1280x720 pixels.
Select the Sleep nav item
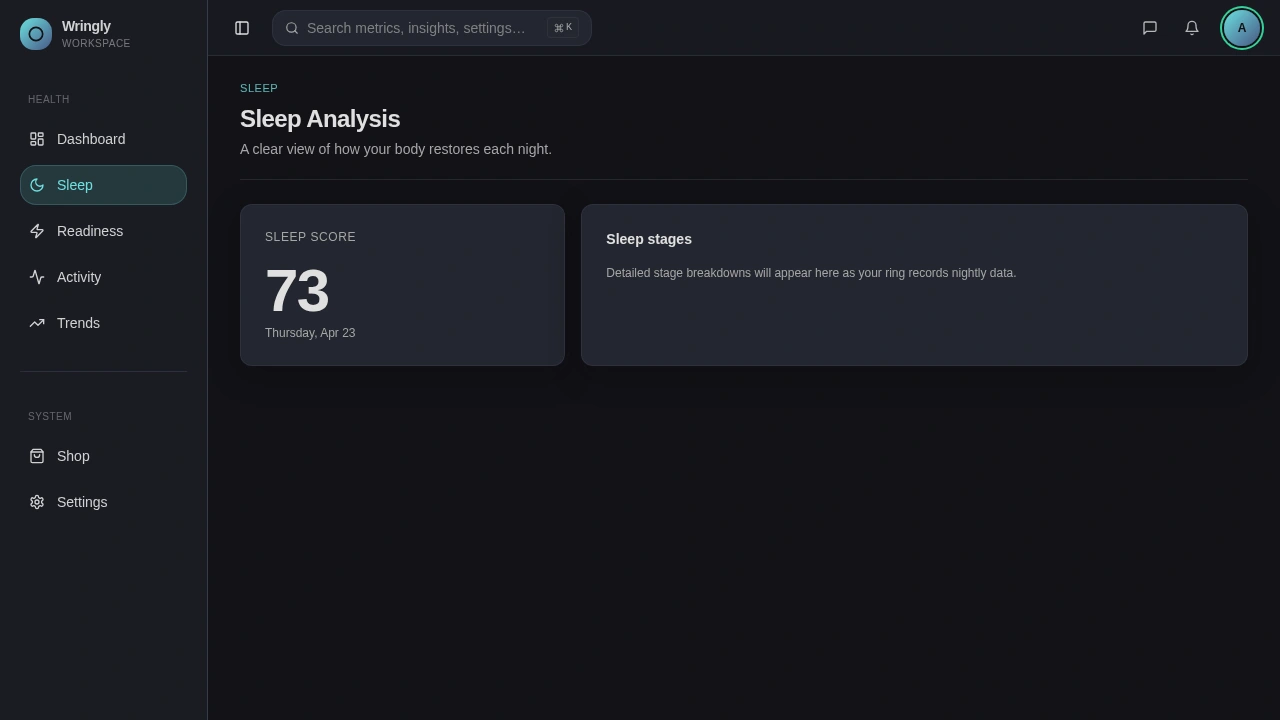pos(75,185)
